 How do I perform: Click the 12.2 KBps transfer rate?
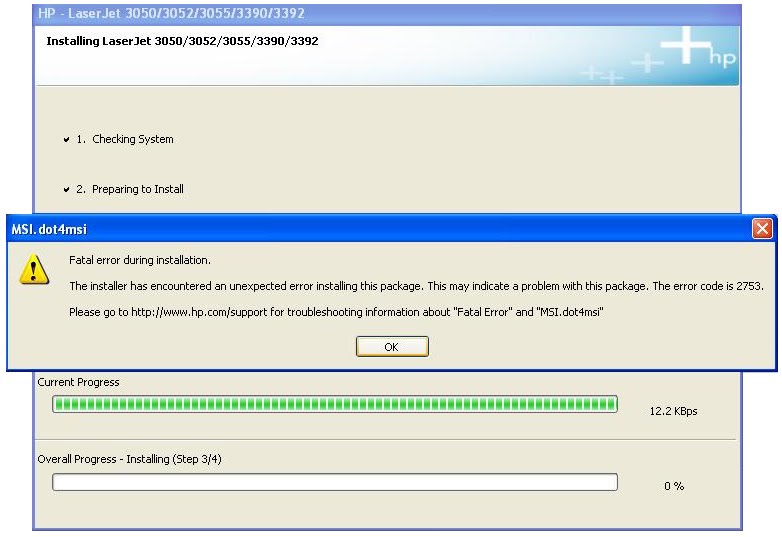tap(673, 411)
